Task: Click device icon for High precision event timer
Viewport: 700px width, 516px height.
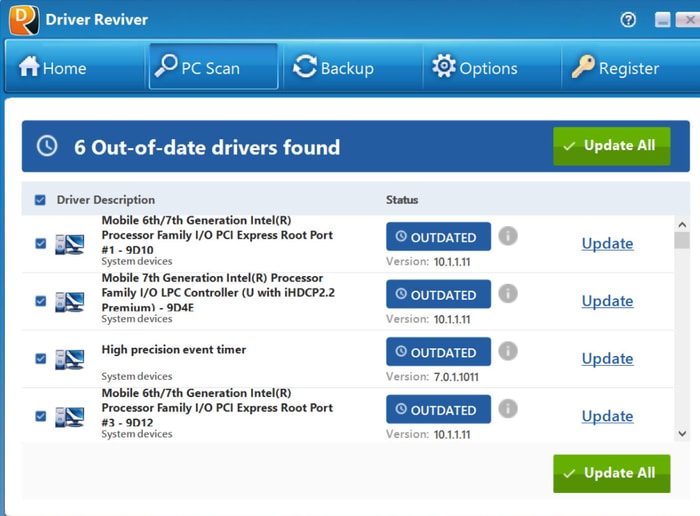Action: click(70, 359)
